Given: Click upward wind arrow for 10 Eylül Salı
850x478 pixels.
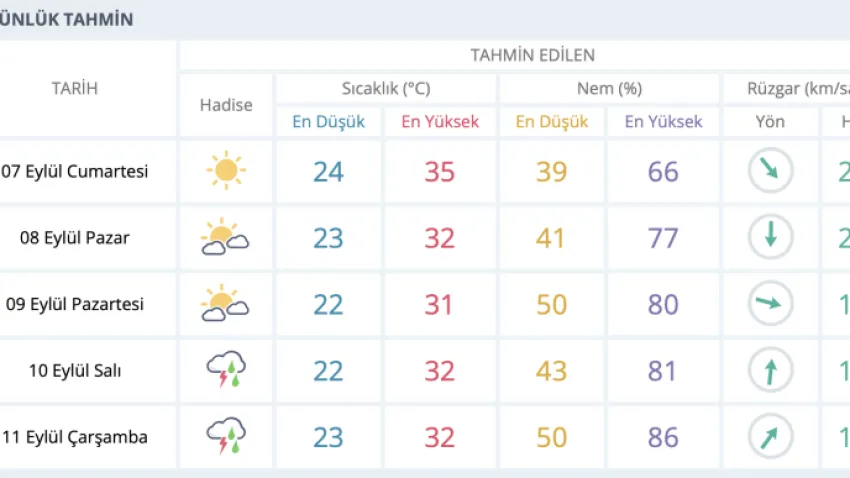Looking at the screenshot, I should 770,370.
